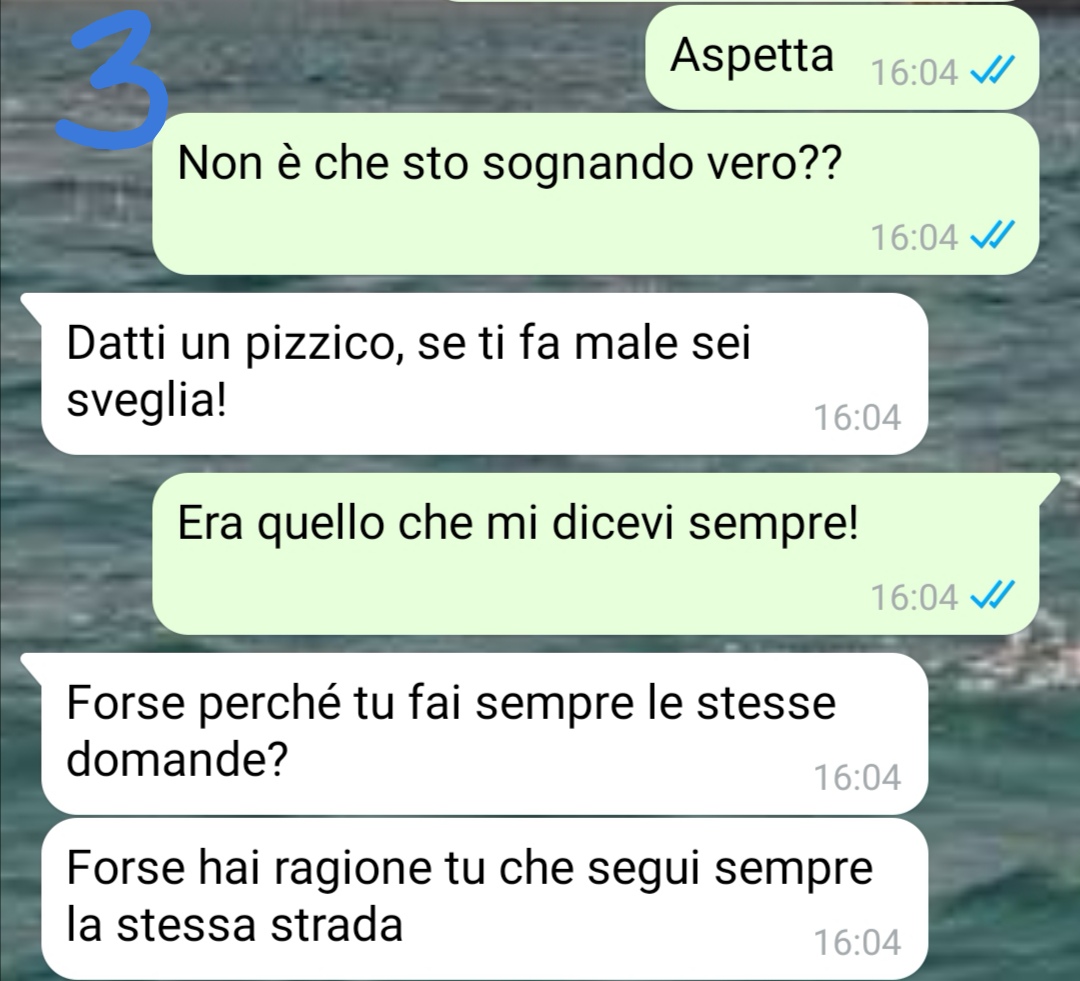1080x981 pixels.
Task: Select the 'Forse perché tu fai sempre' text line
Action: 451,703
